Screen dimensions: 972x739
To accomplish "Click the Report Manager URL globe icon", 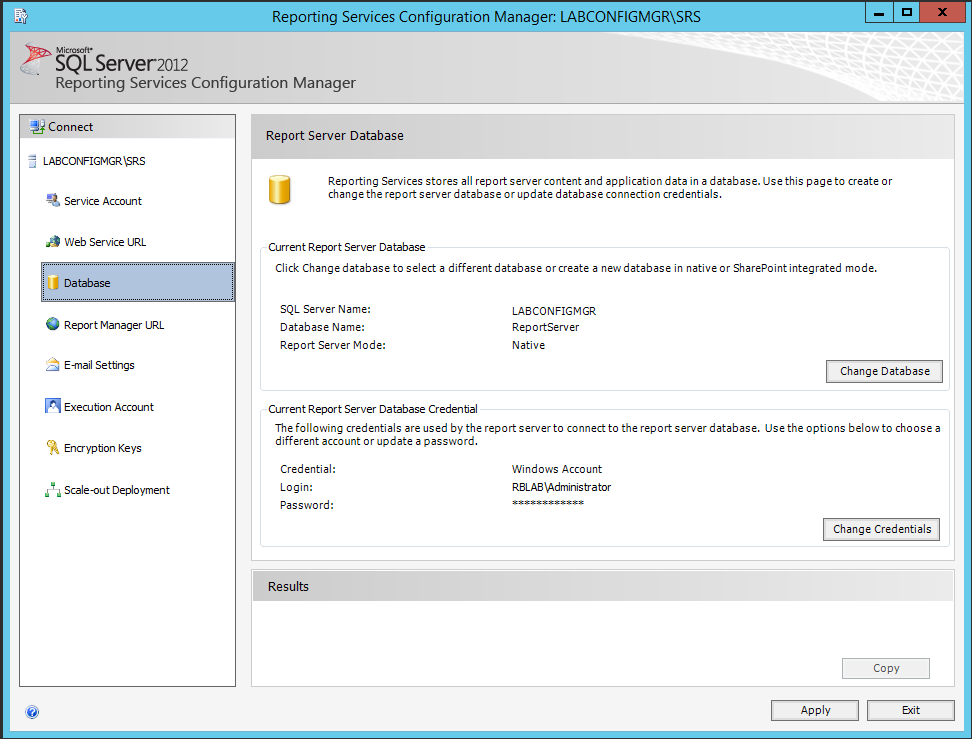I will click(53, 324).
